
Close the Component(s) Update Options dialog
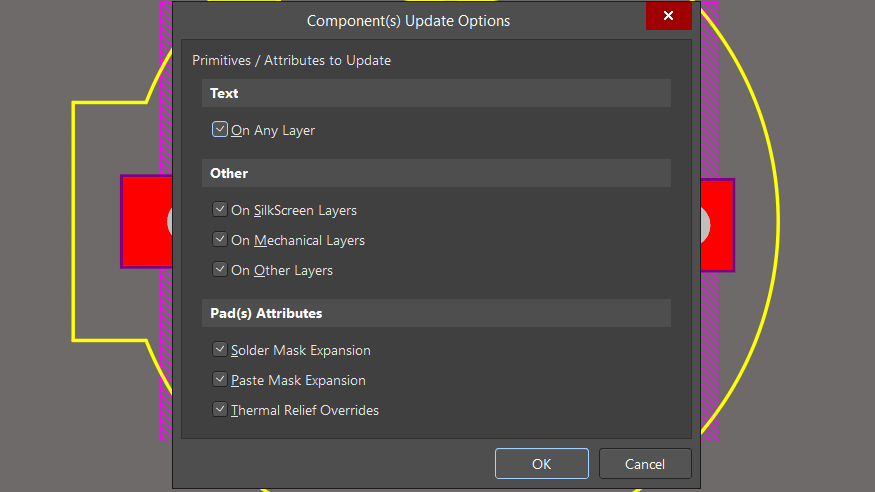point(668,16)
